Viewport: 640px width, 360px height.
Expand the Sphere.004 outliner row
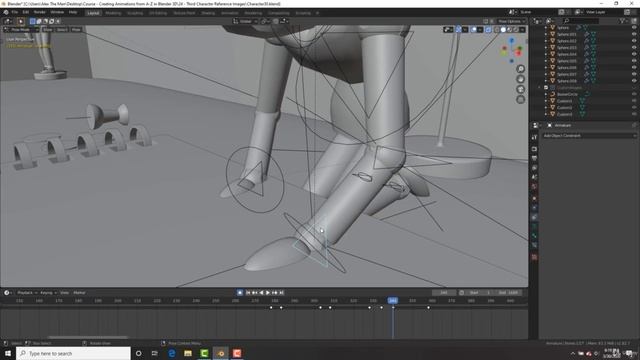tap(546, 54)
